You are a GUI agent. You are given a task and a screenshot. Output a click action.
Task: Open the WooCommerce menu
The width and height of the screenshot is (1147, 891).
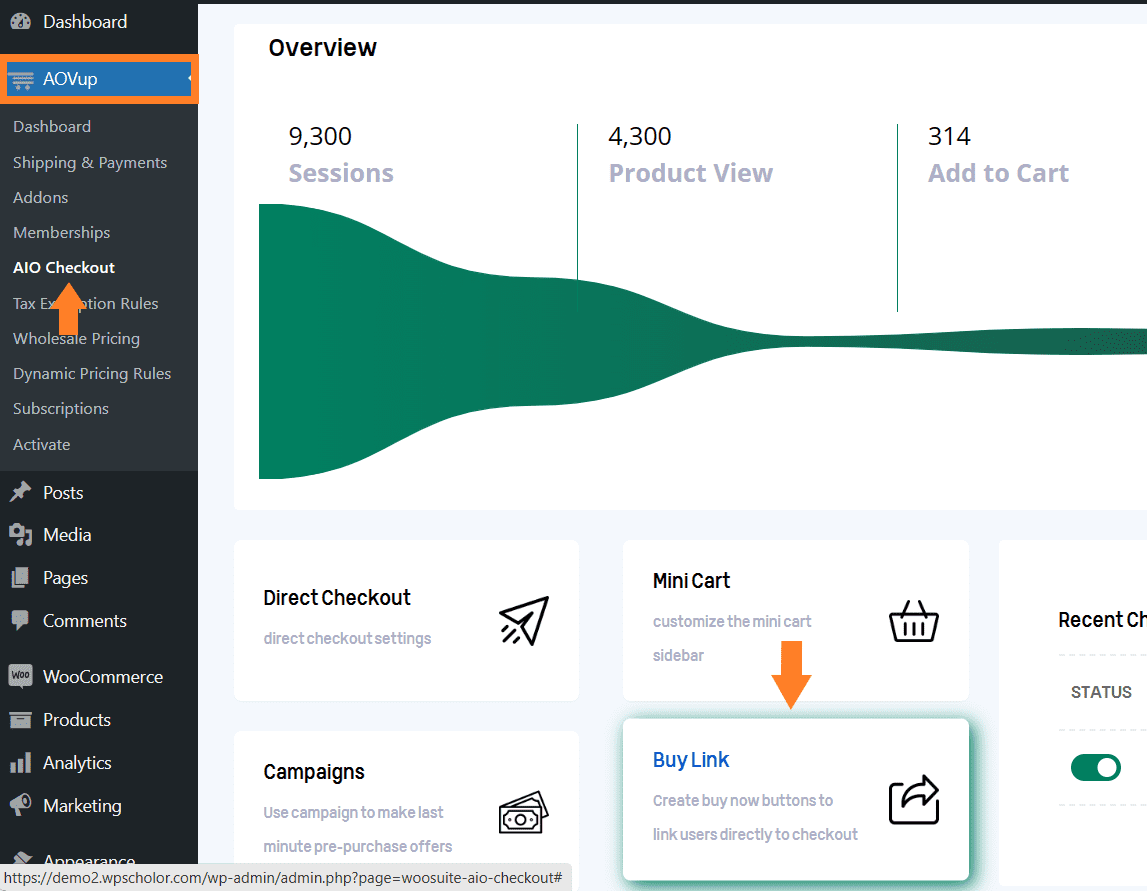pos(103,677)
